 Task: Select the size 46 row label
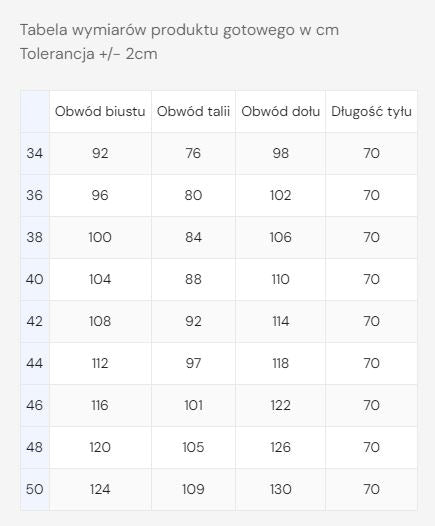pyautogui.click(x=35, y=405)
